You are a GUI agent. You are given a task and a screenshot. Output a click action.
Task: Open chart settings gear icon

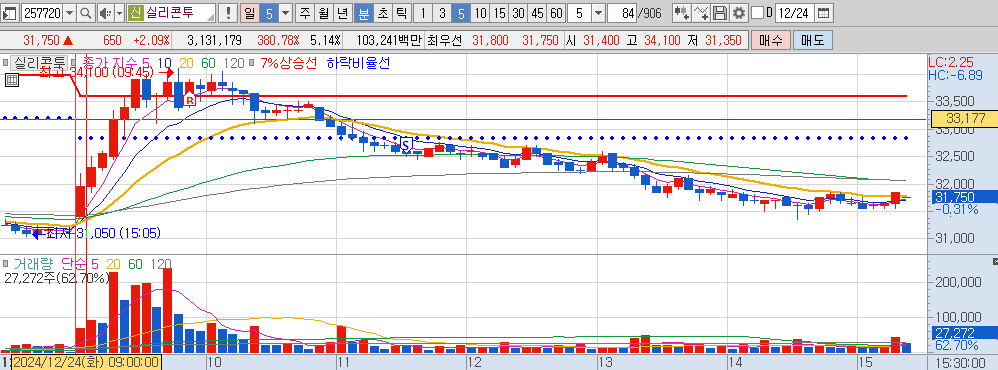738,12
